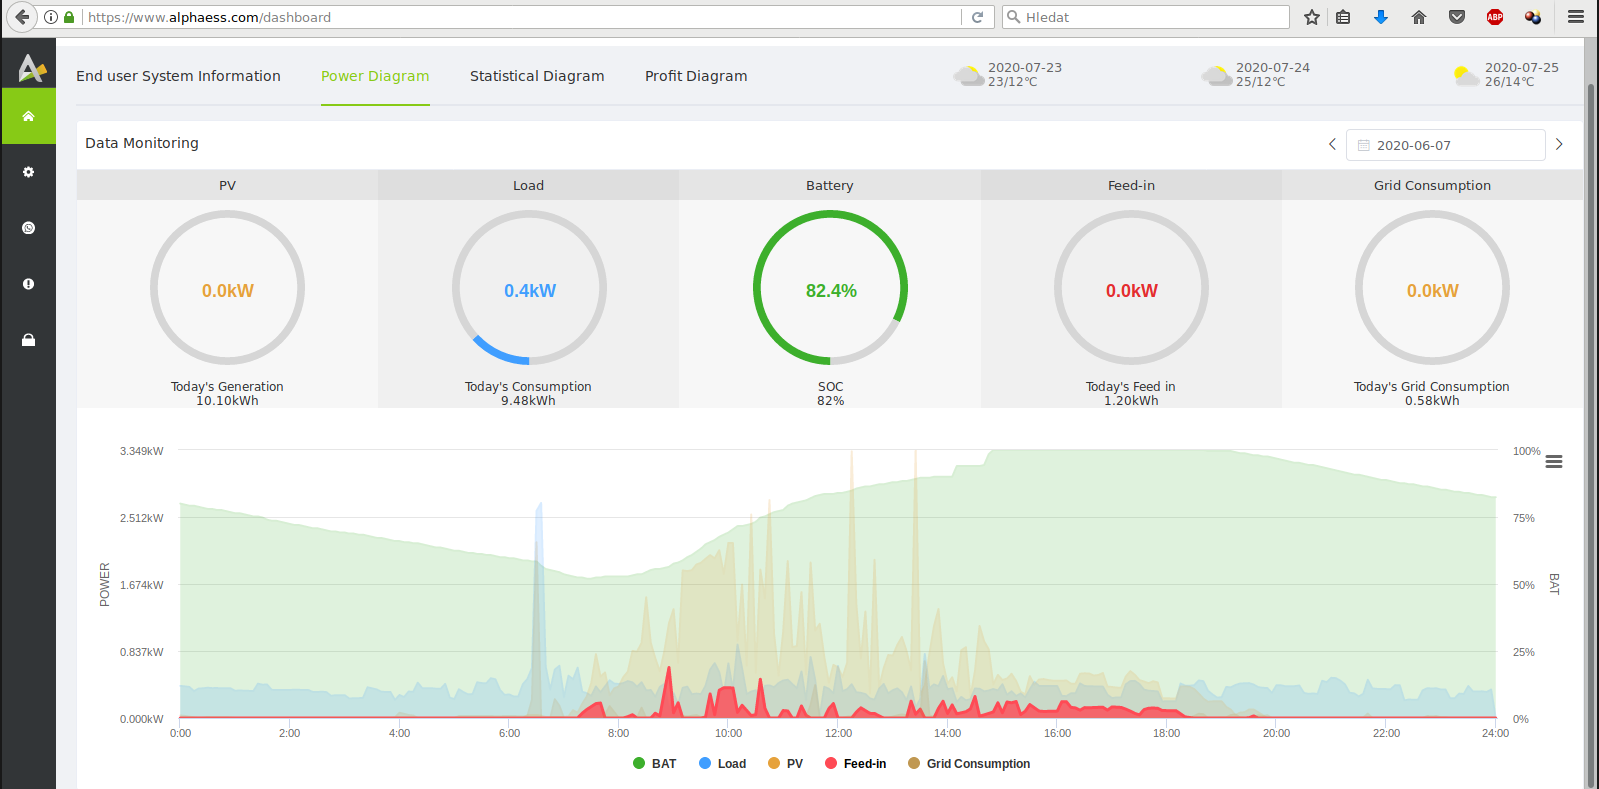Open the settings gear in the sidebar
Screen dimensions: 1599x789
[28, 172]
